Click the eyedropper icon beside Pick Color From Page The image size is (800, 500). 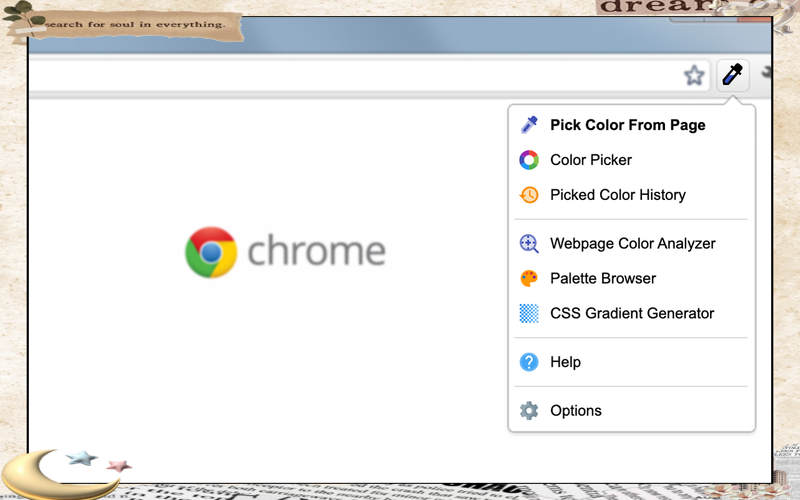coord(529,124)
